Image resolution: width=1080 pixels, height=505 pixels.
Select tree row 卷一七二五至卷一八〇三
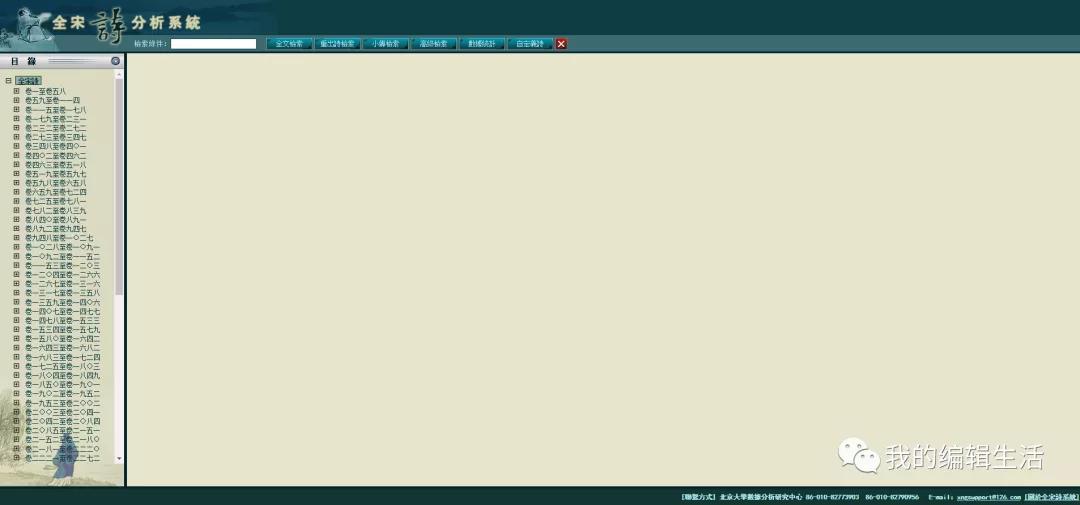63,366
